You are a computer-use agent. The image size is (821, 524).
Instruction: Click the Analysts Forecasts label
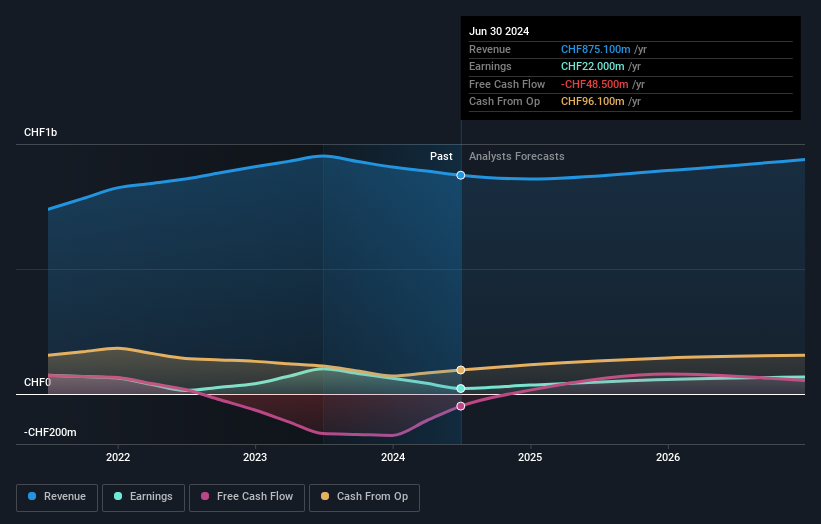pyautogui.click(x=517, y=157)
